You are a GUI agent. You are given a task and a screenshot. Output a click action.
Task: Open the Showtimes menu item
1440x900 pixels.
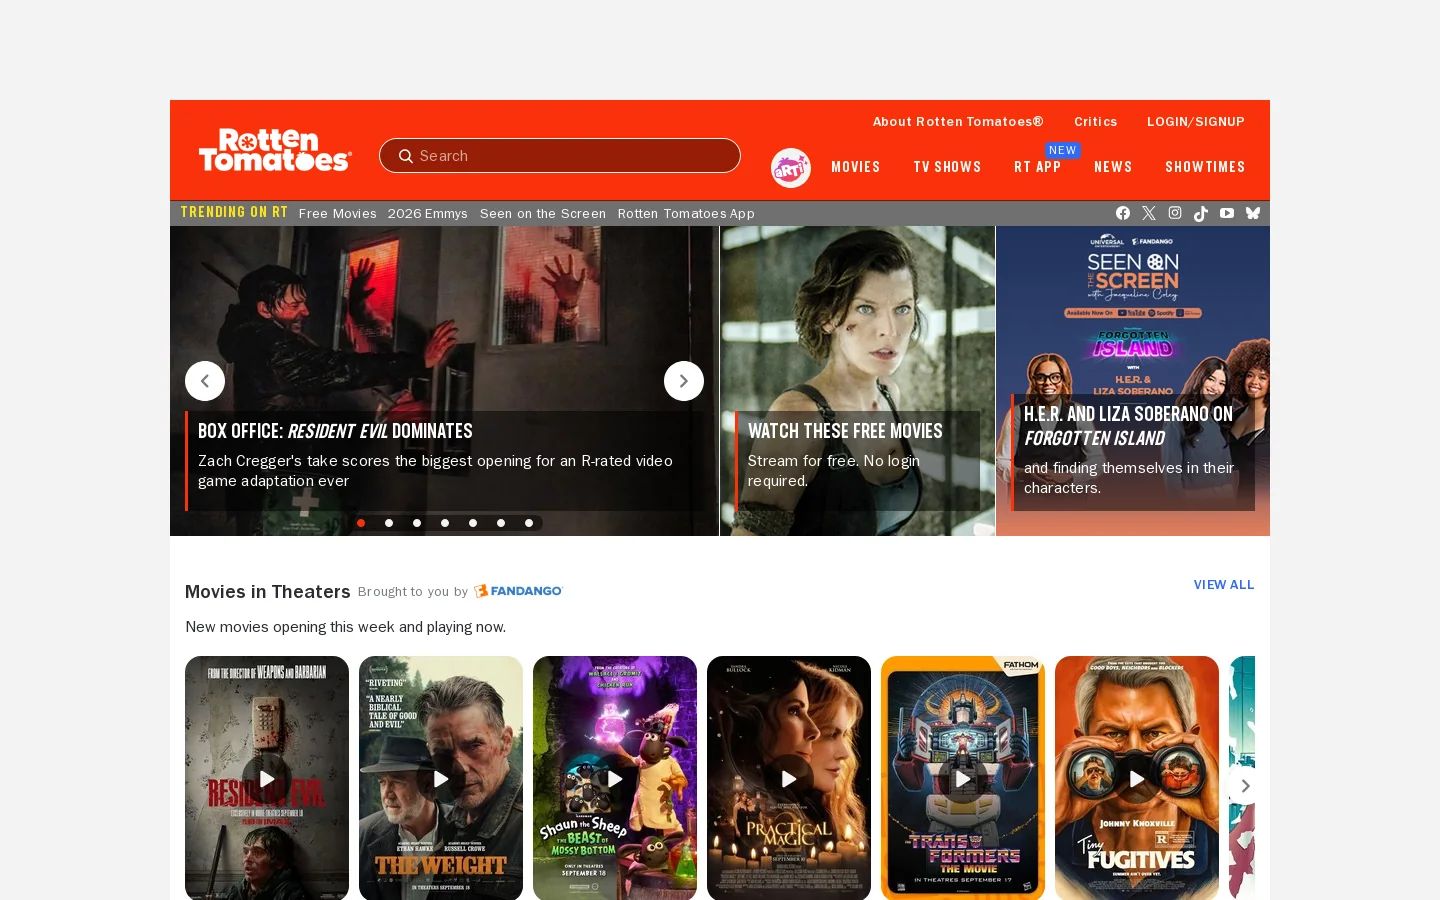[x=1205, y=168]
